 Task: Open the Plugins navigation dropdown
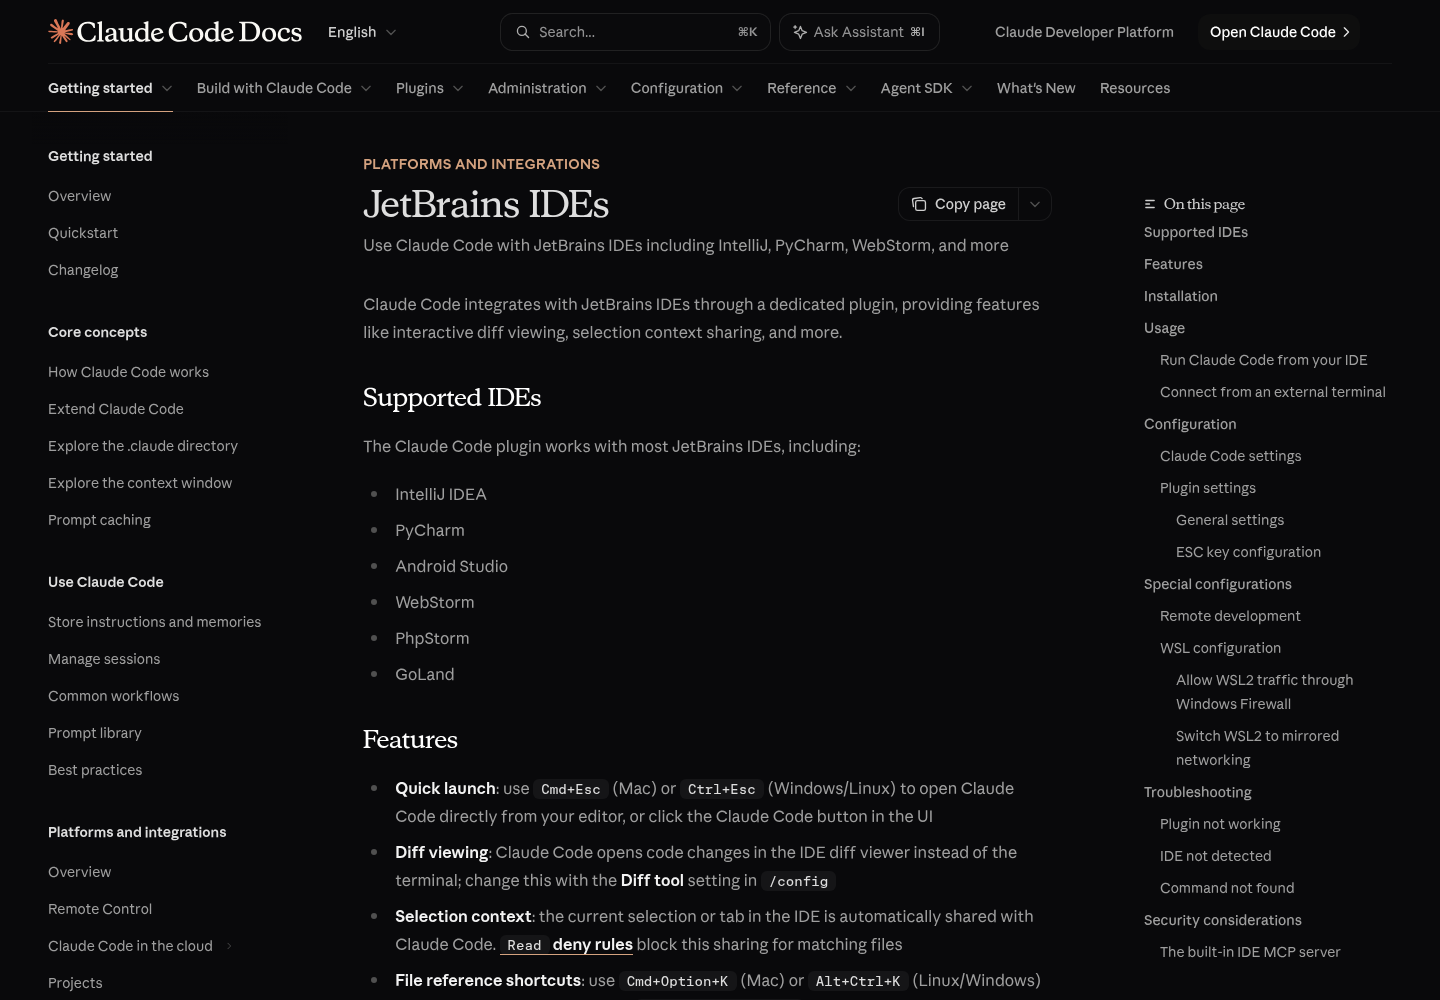click(430, 88)
